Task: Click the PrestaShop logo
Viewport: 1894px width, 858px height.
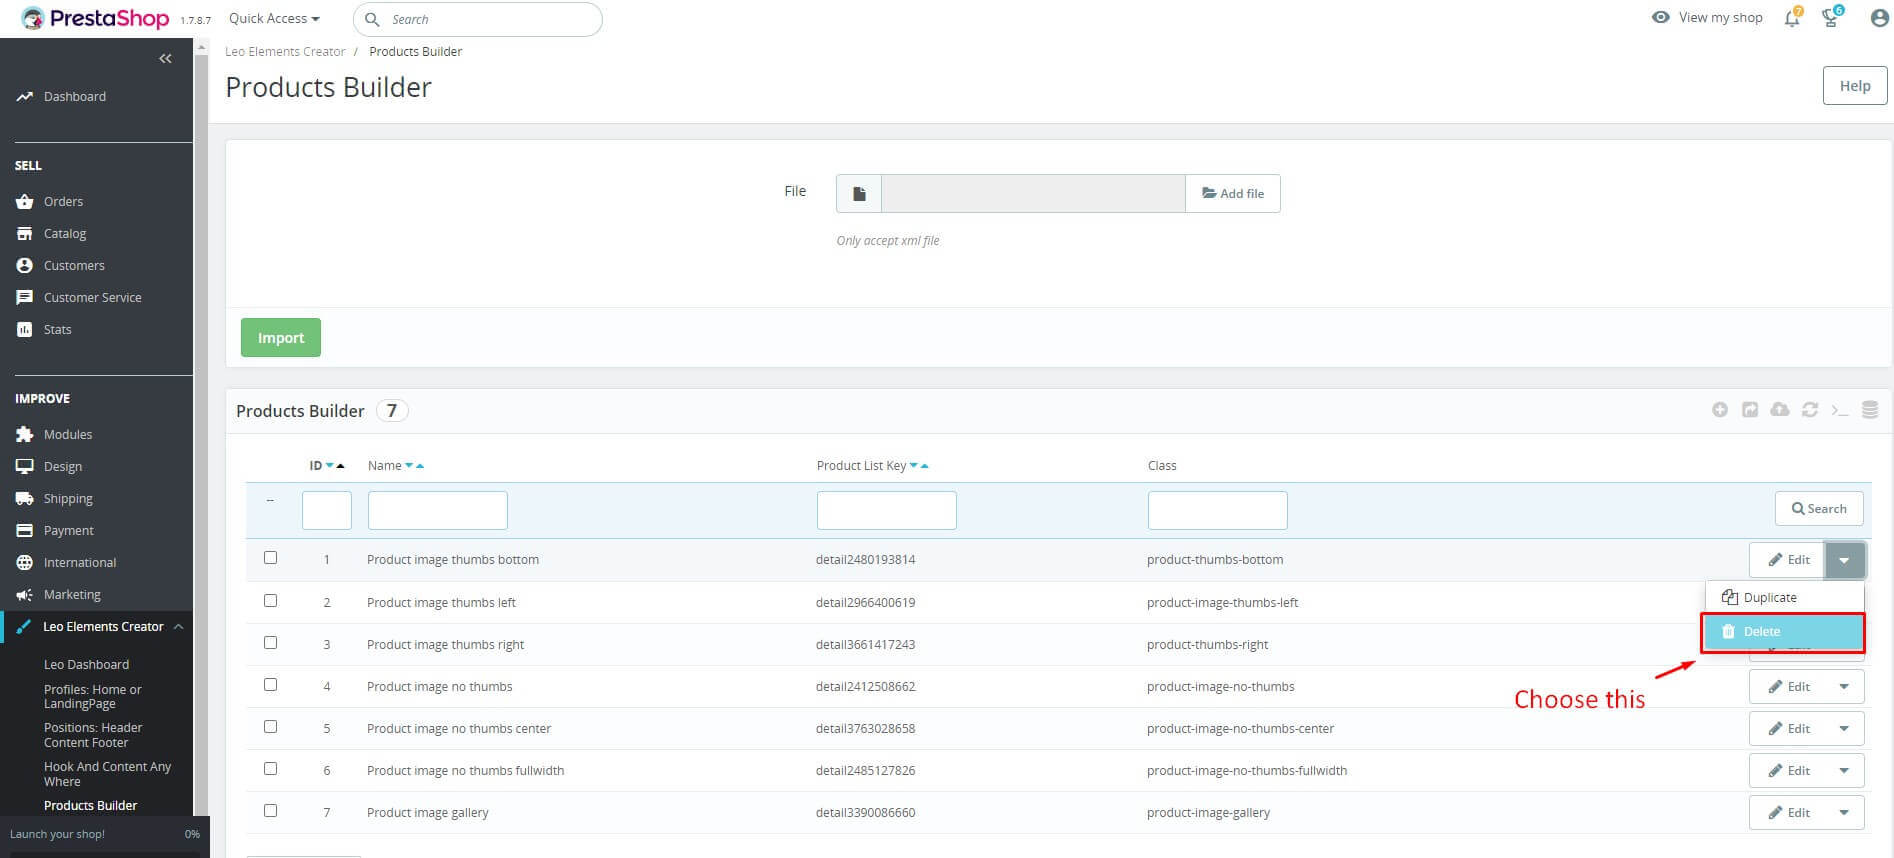Action: coord(95,18)
